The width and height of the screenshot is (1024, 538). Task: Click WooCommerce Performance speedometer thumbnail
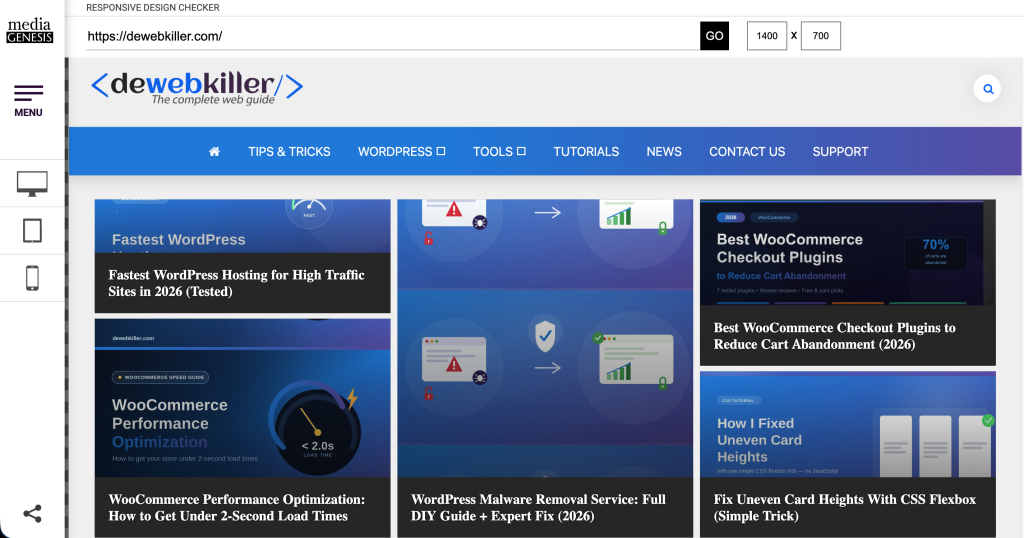tap(242, 398)
